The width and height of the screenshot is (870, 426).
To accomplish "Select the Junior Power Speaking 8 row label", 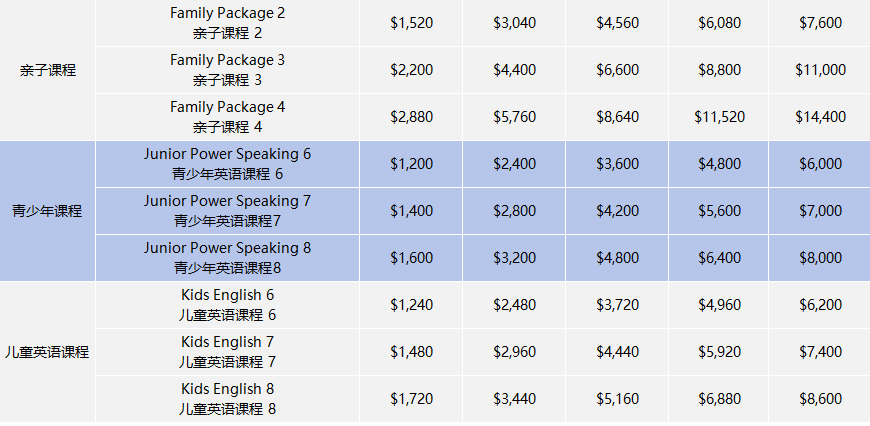I will [227, 257].
